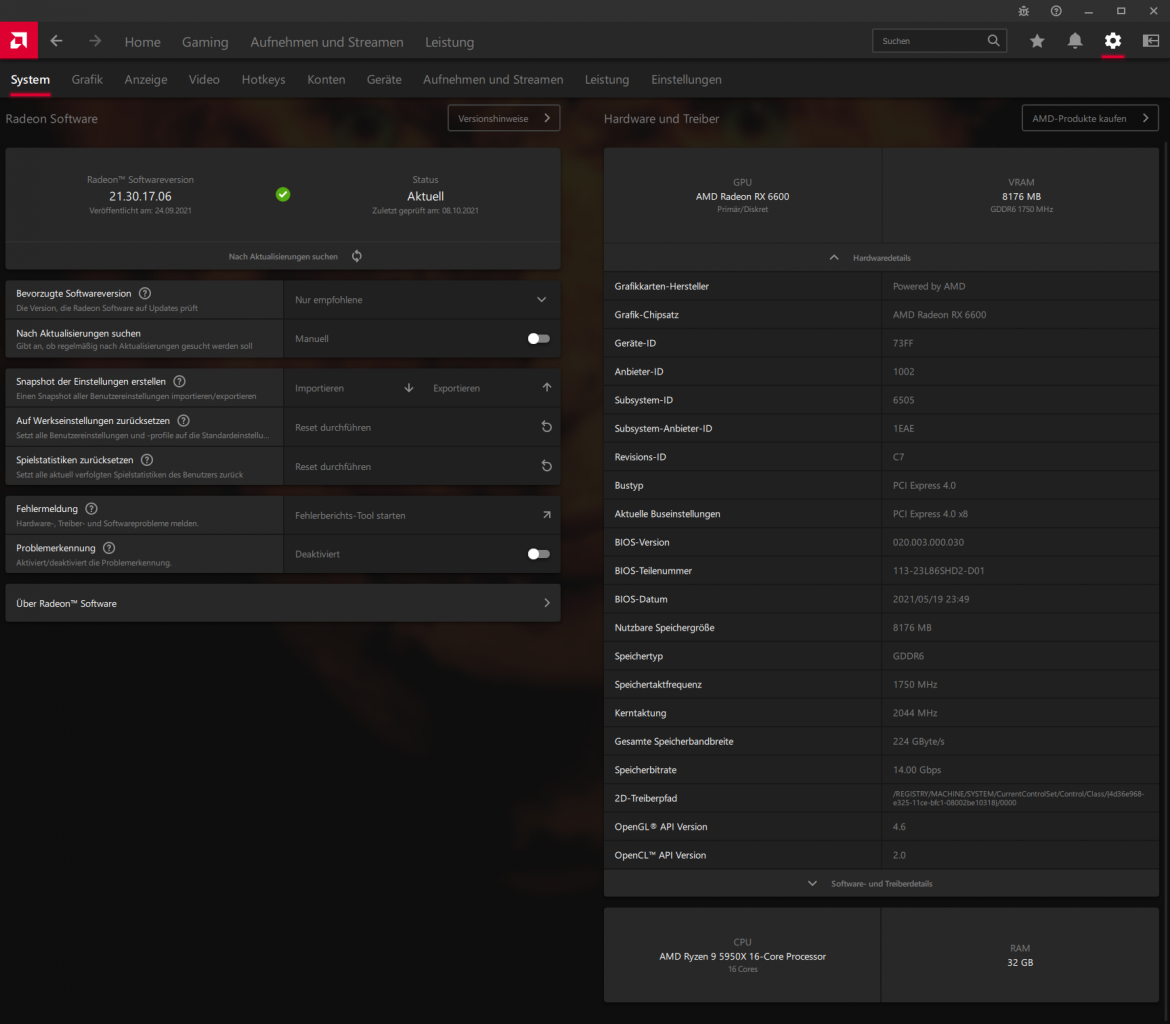Screen dimensions: 1170x1024
Task: Click Reset durchführen for Spielstatistiken
Action: coord(422,466)
